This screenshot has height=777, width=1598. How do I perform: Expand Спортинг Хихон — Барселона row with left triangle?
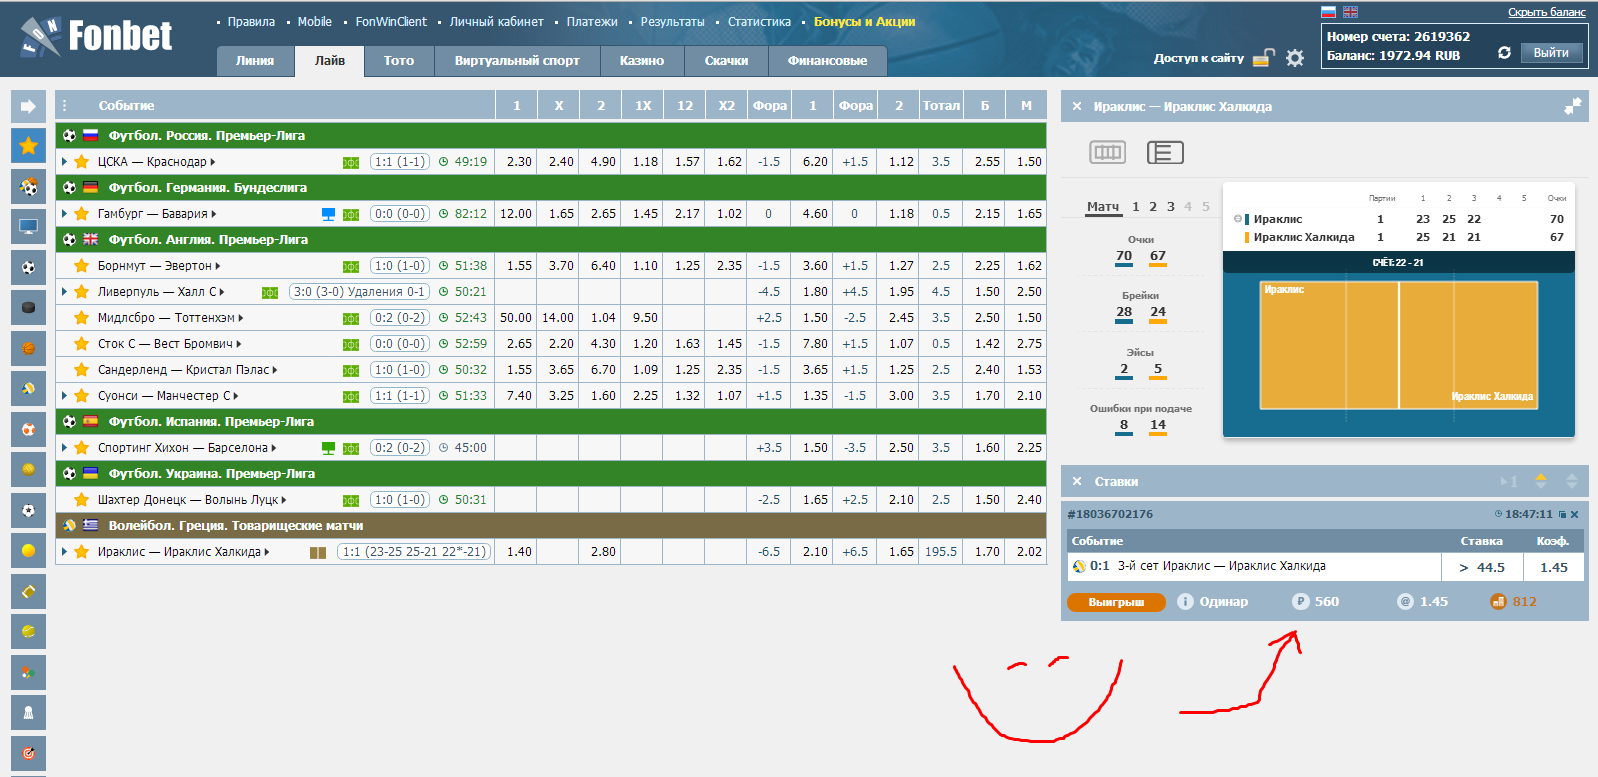click(65, 448)
